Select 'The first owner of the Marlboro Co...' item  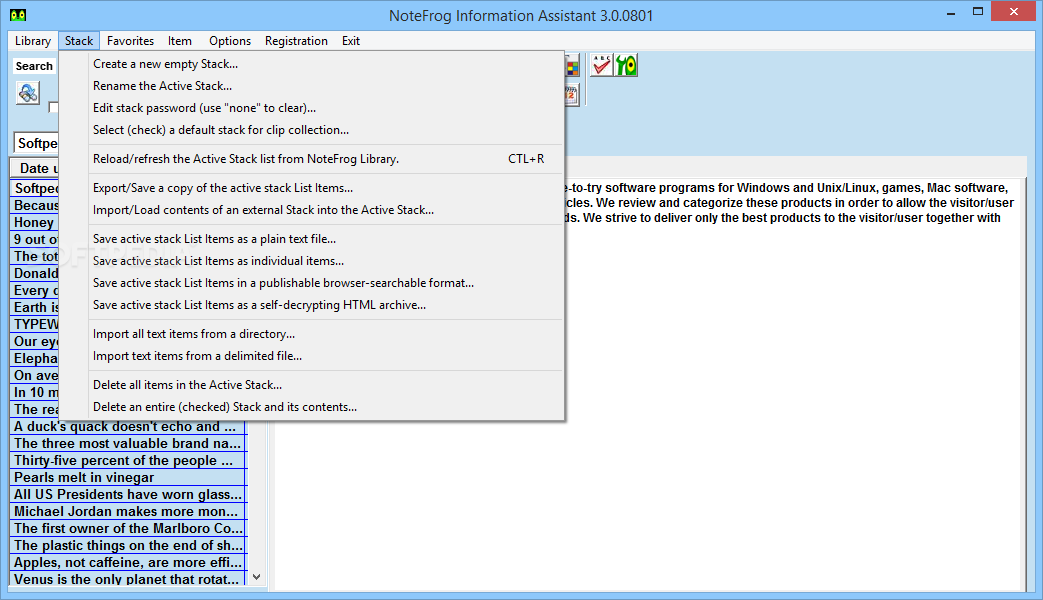128,528
